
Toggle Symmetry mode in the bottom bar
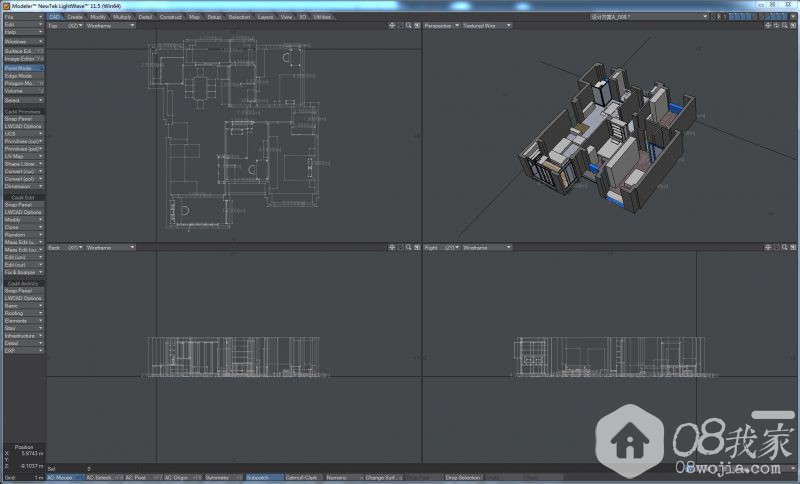223,478
